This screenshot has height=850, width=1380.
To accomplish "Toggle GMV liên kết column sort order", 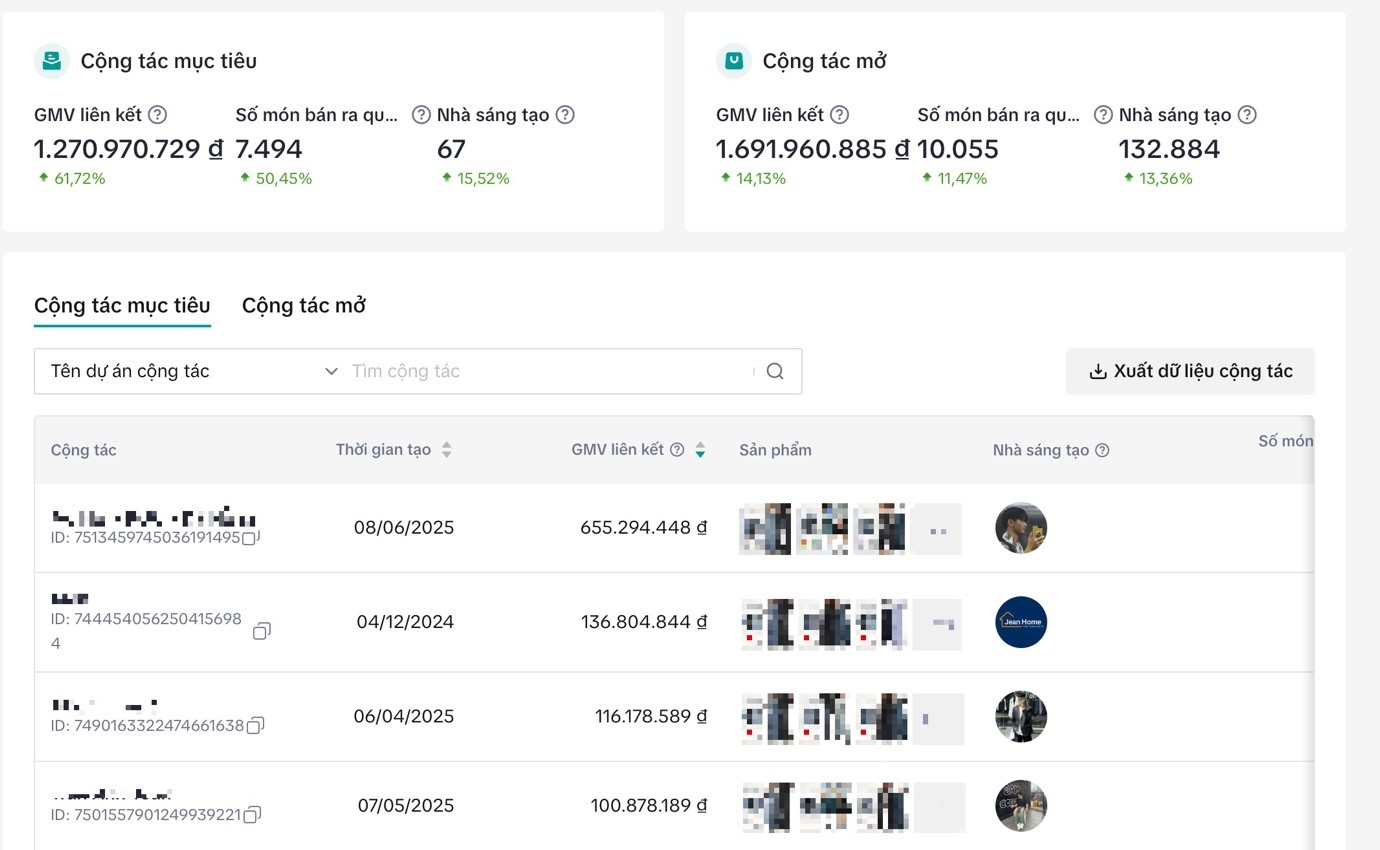I will [700, 450].
